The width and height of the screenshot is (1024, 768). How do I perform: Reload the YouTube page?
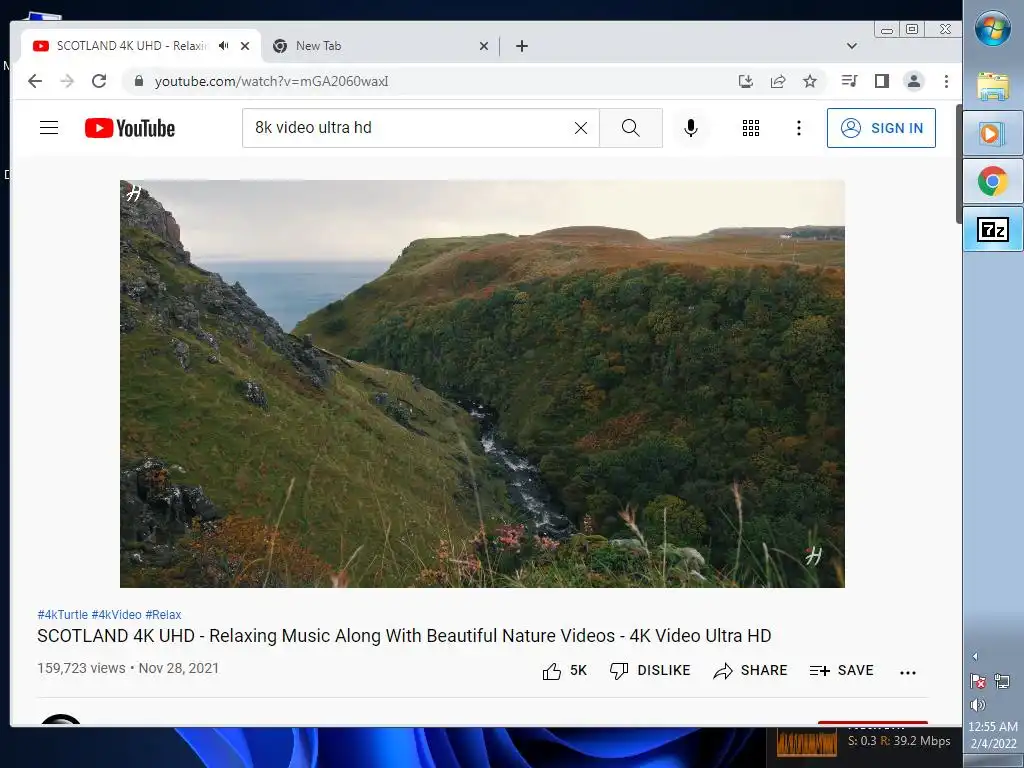click(99, 81)
